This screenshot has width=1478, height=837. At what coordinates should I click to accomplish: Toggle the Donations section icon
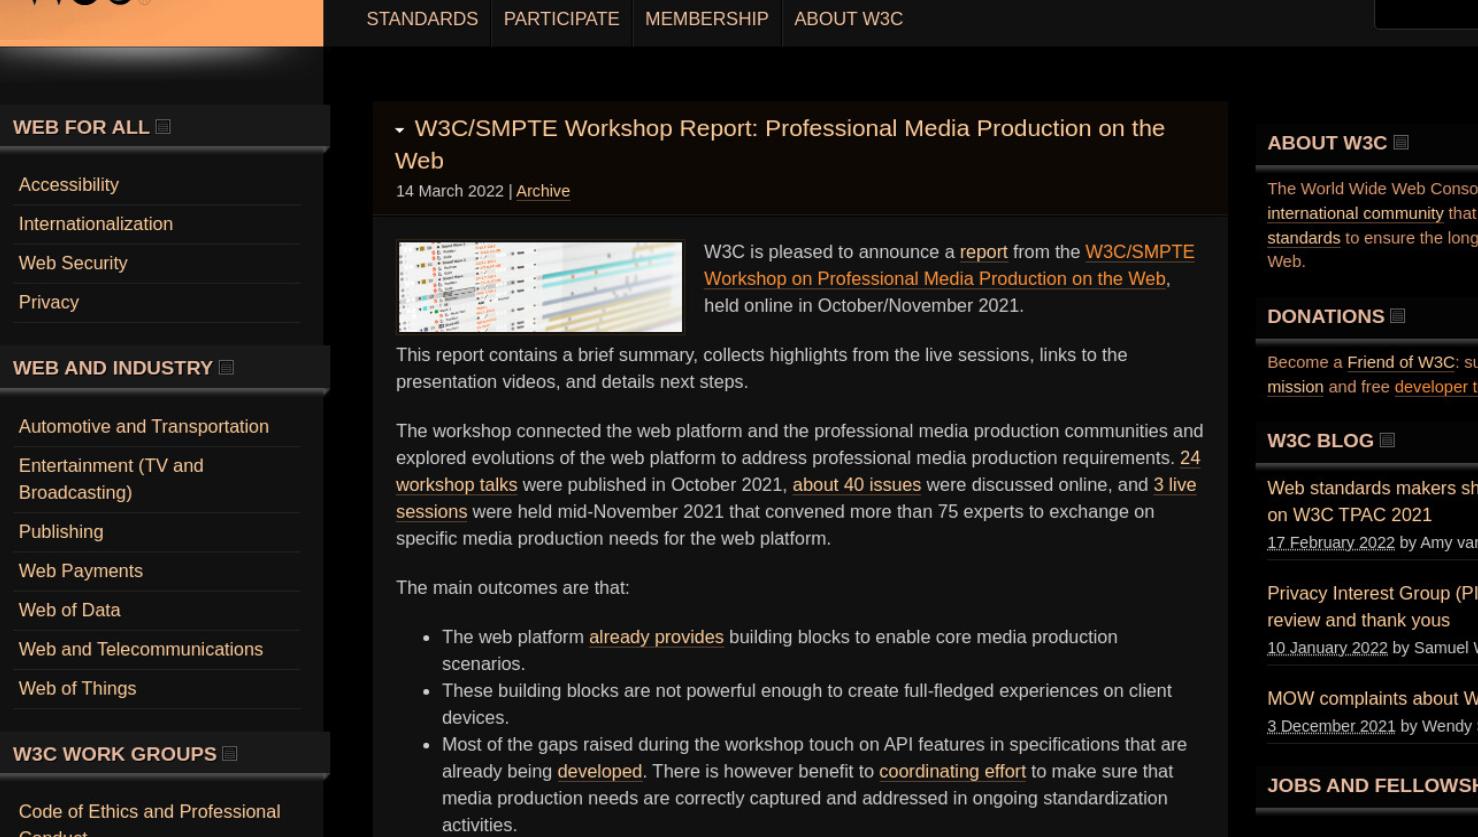click(1398, 316)
